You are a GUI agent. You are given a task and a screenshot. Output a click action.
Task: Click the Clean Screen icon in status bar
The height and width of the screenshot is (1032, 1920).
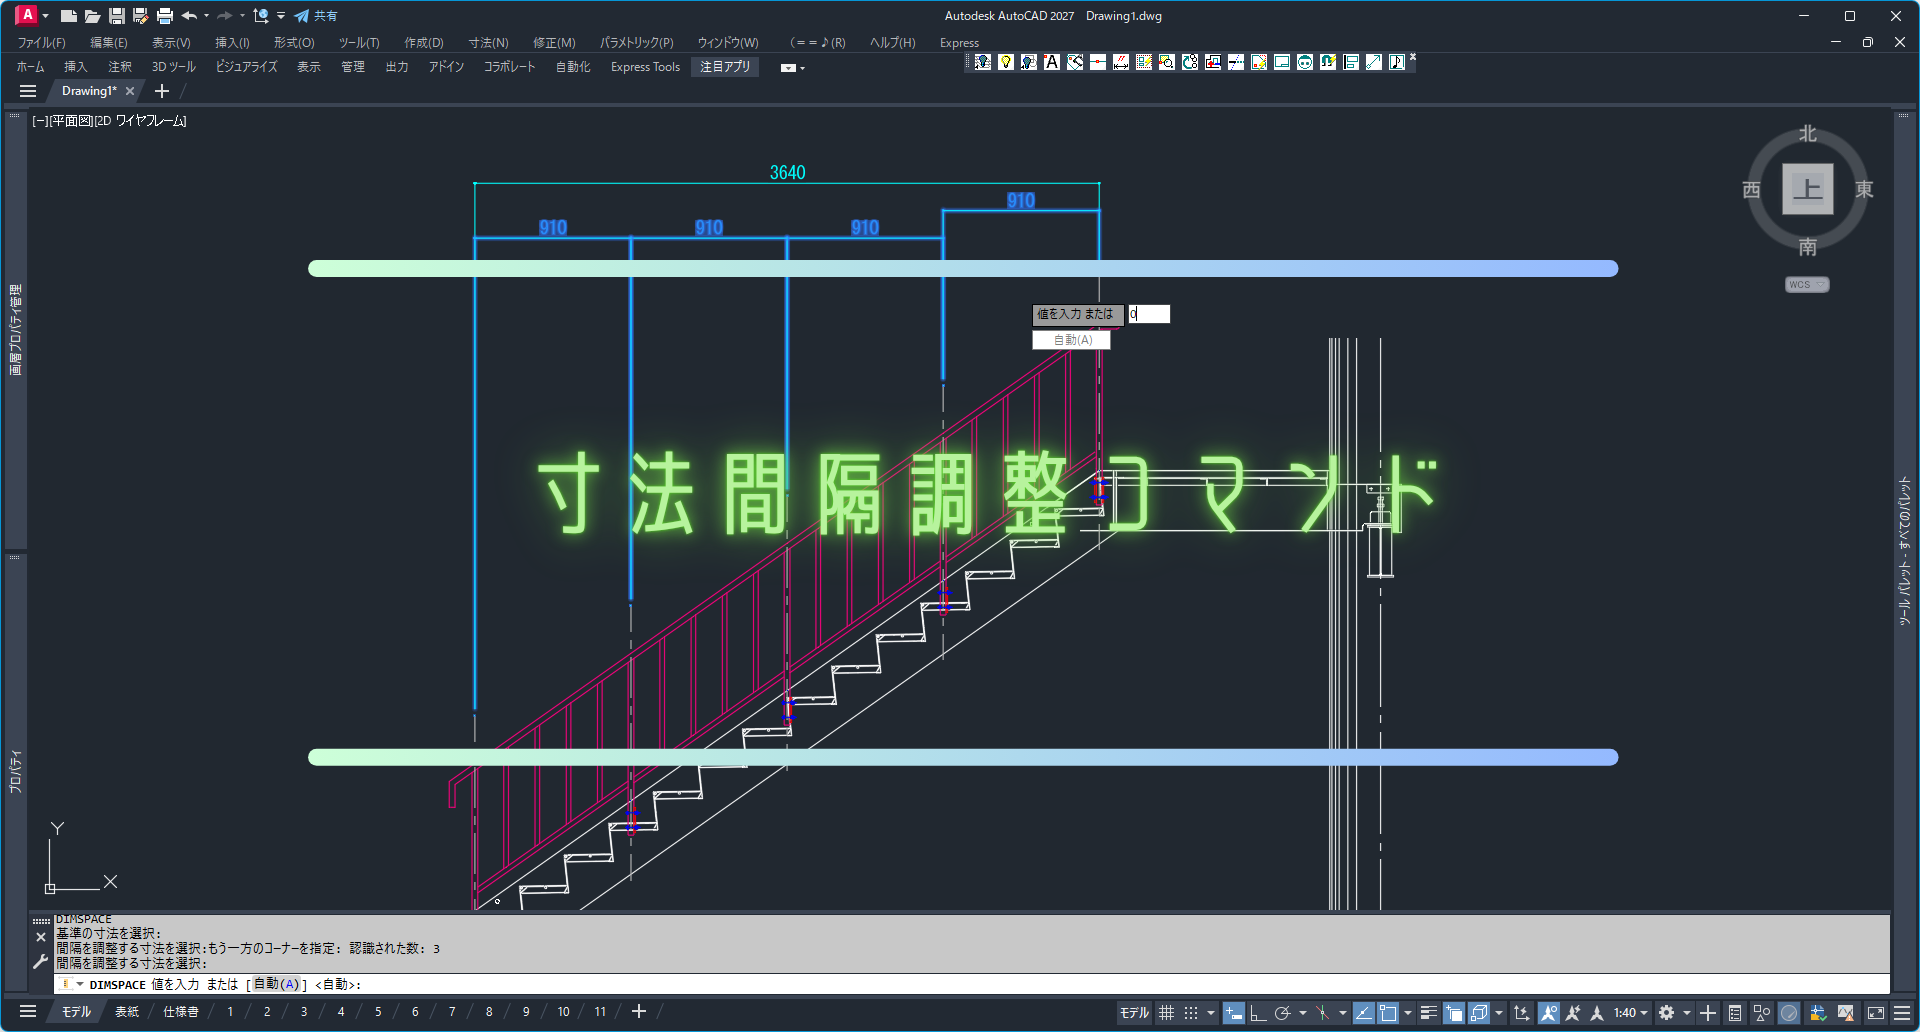pos(1876,1013)
